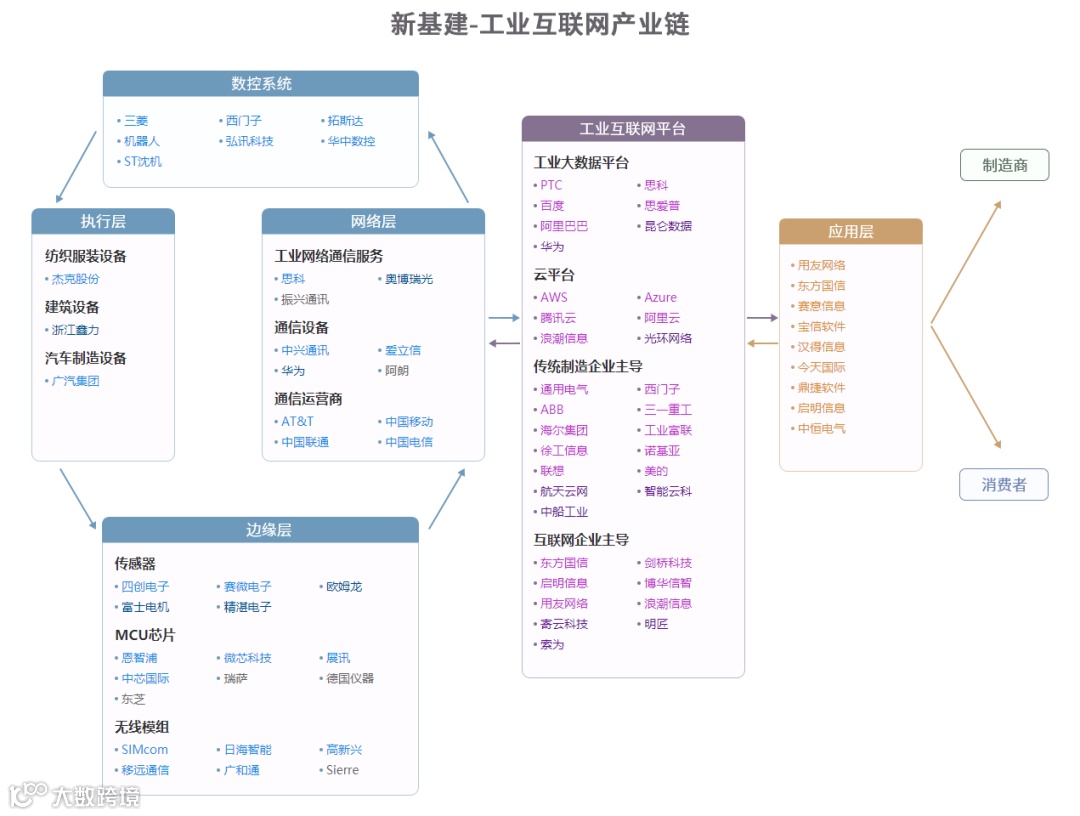
Task: Click the PTC link under 工业大数据平台
Action: tap(551, 184)
